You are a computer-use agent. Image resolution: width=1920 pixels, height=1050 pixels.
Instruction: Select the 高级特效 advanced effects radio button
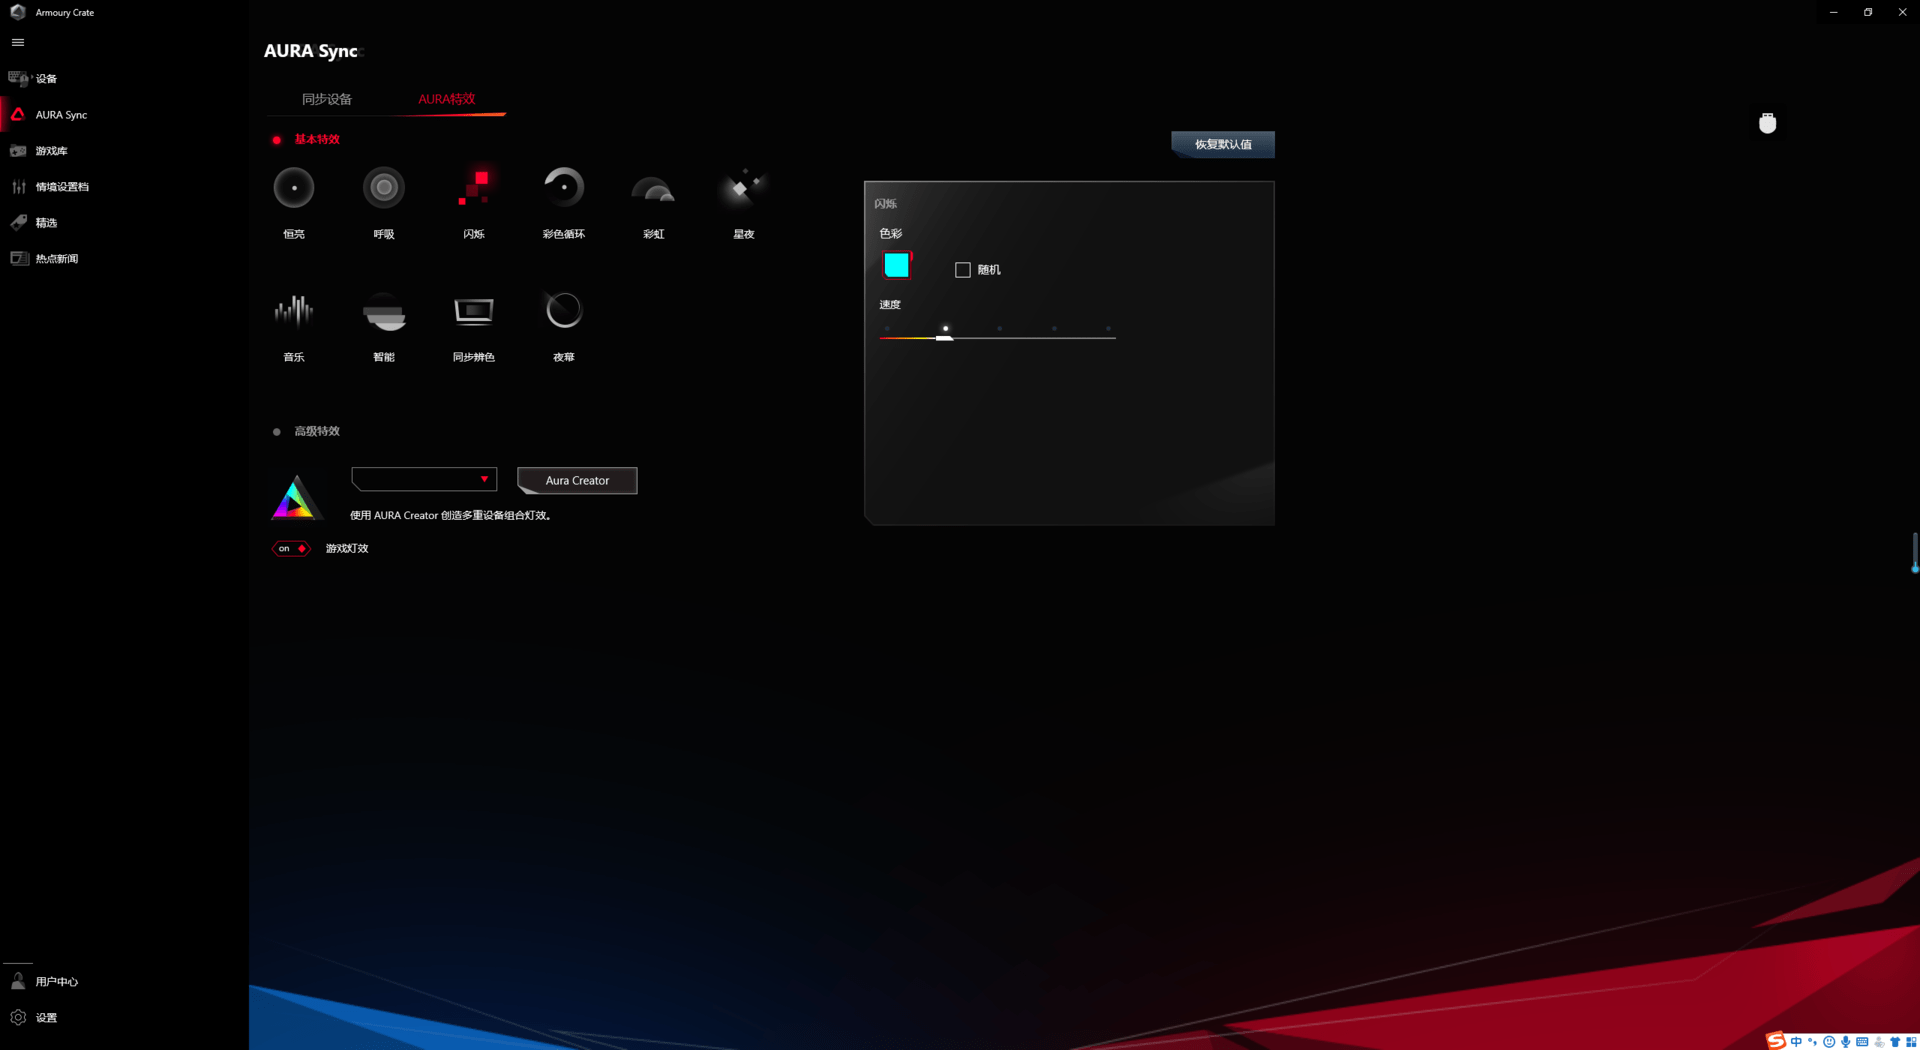[x=277, y=432]
